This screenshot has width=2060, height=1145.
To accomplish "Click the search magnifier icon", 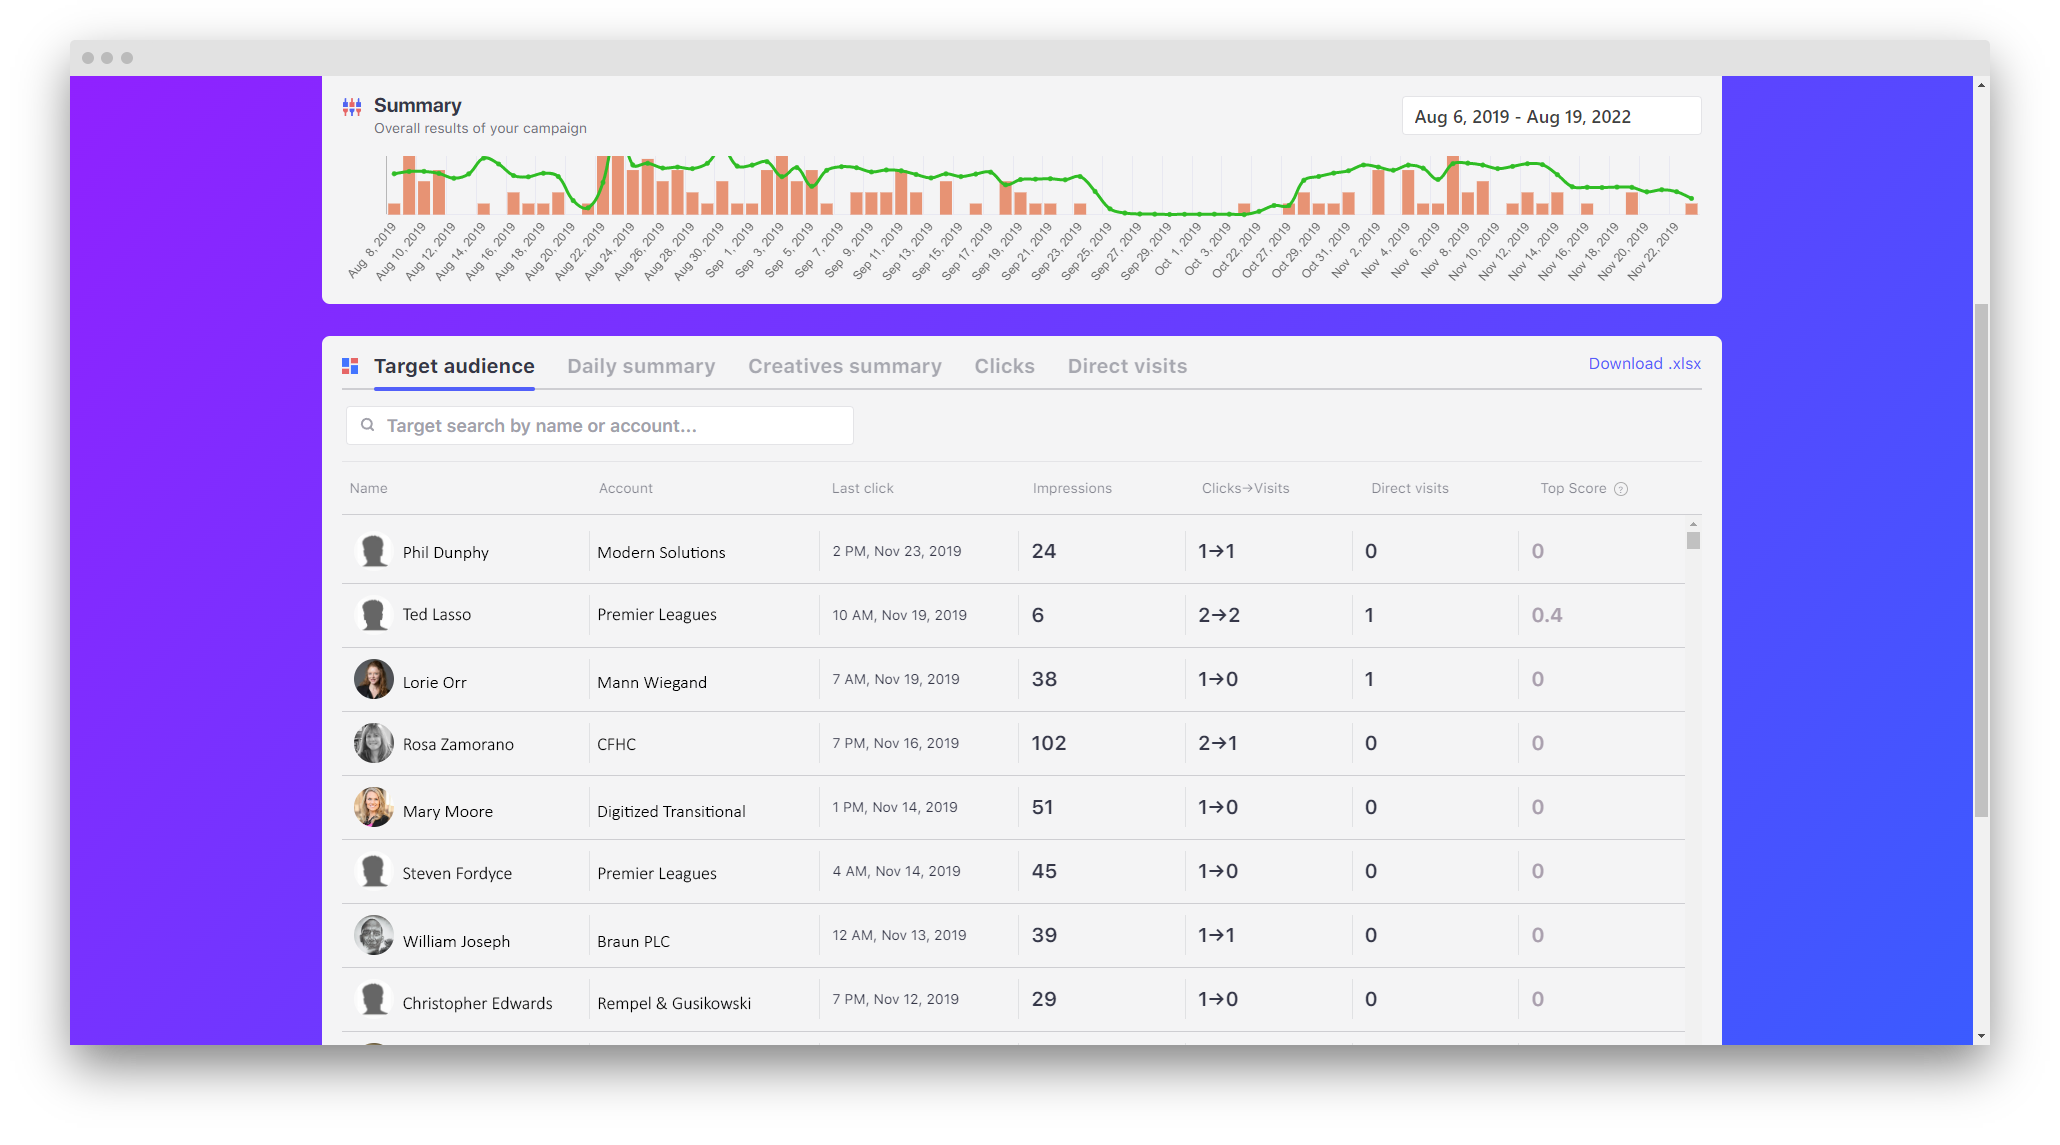I will coord(368,425).
